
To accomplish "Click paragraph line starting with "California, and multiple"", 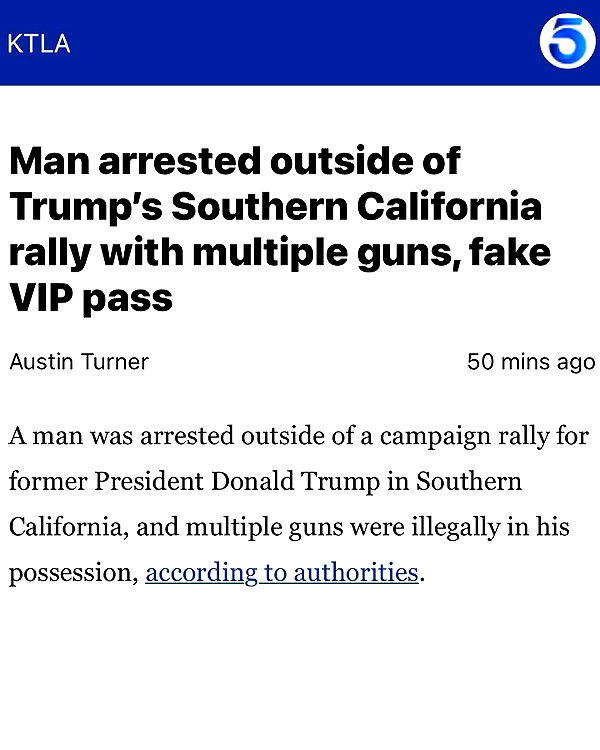I will click(289, 527).
